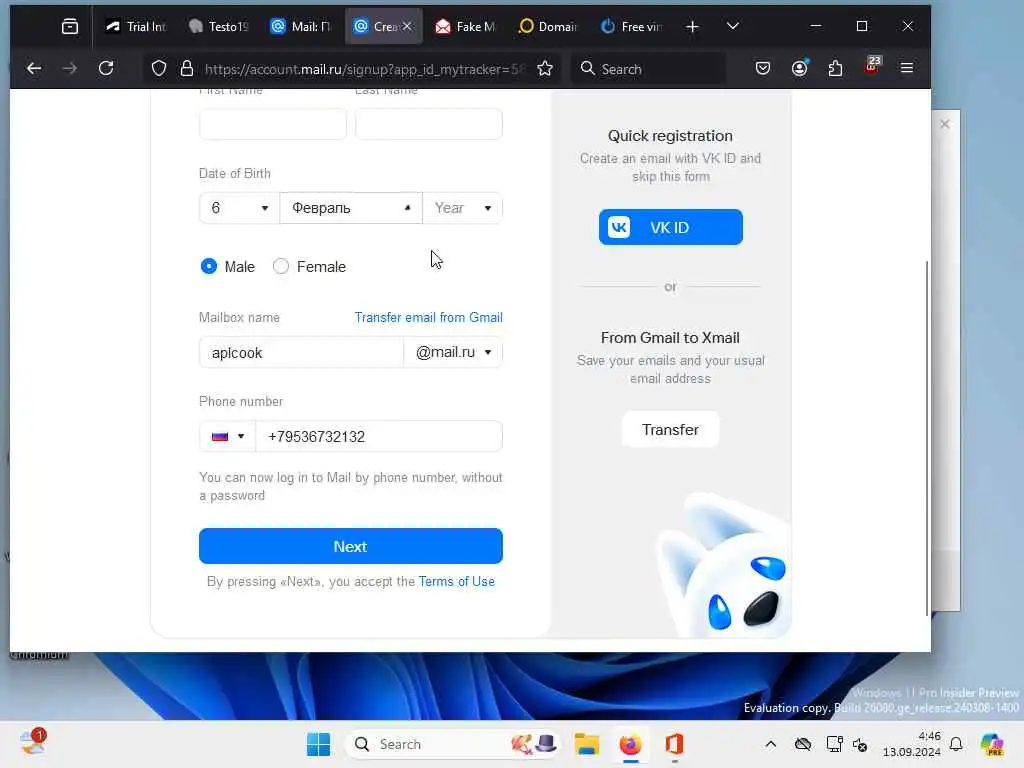Open the Terms of Use link
Screen dimensions: 1024x768
tap(456, 581)
